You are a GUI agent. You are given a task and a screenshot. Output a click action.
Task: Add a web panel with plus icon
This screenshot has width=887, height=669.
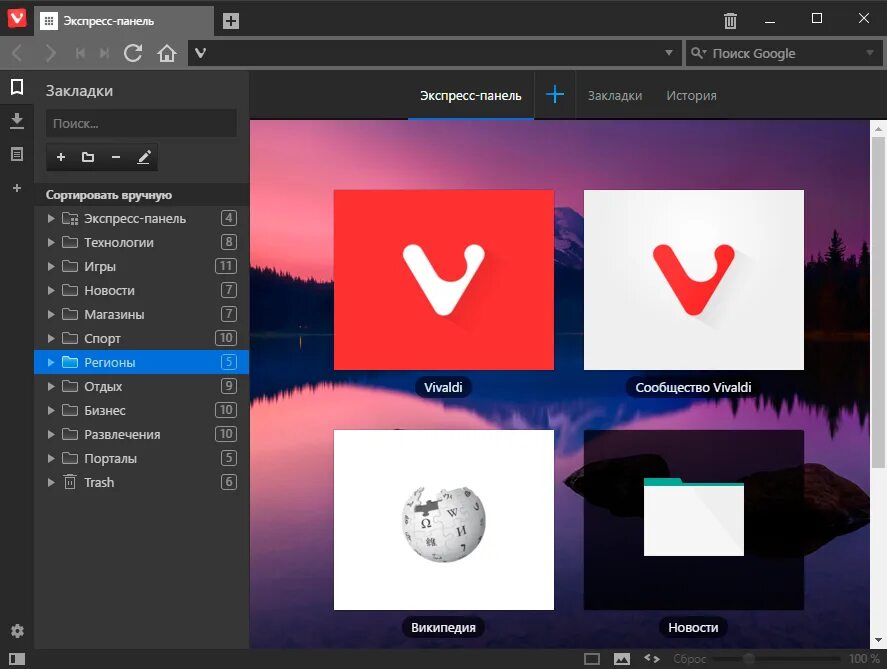17,188
